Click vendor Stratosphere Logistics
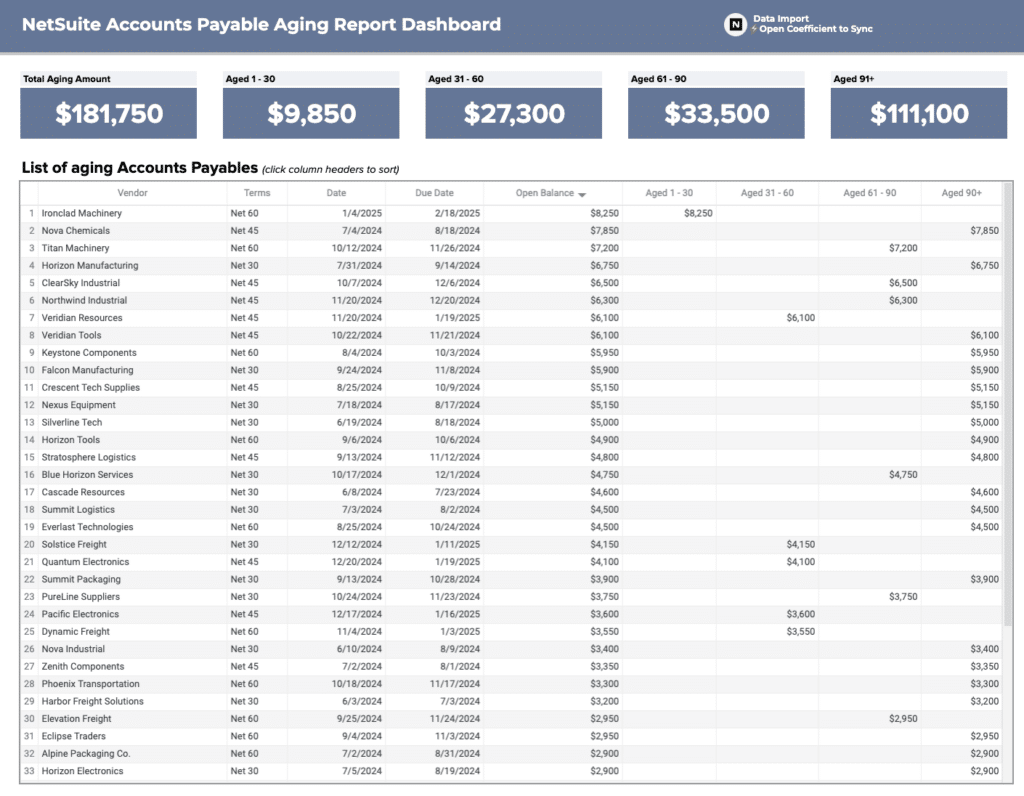 point(89,457)
